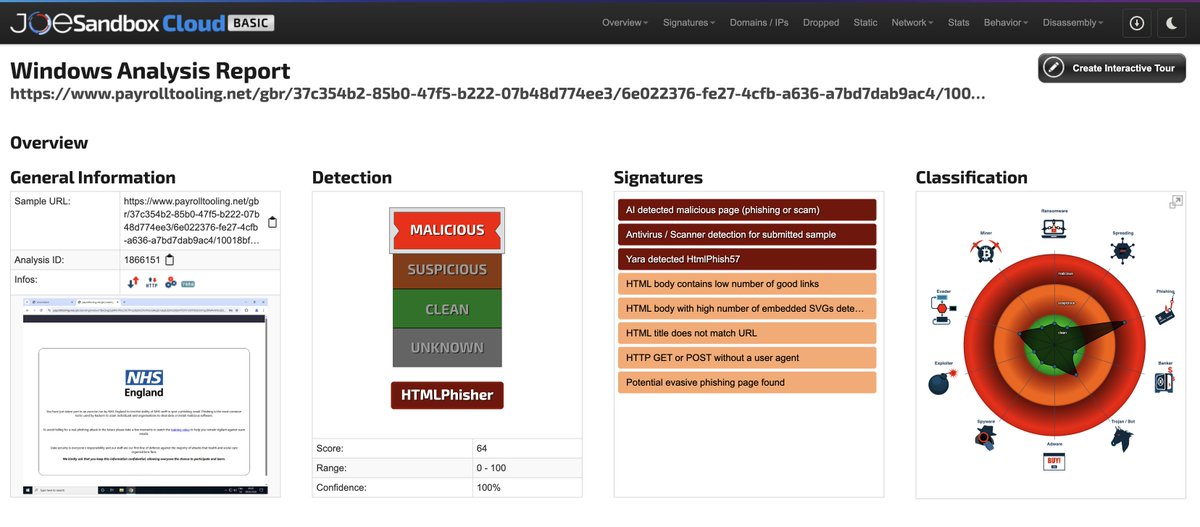Open 'HTML title does not match URL' signature
This screenshot has width=1200, height=527.
coord(747,333)
